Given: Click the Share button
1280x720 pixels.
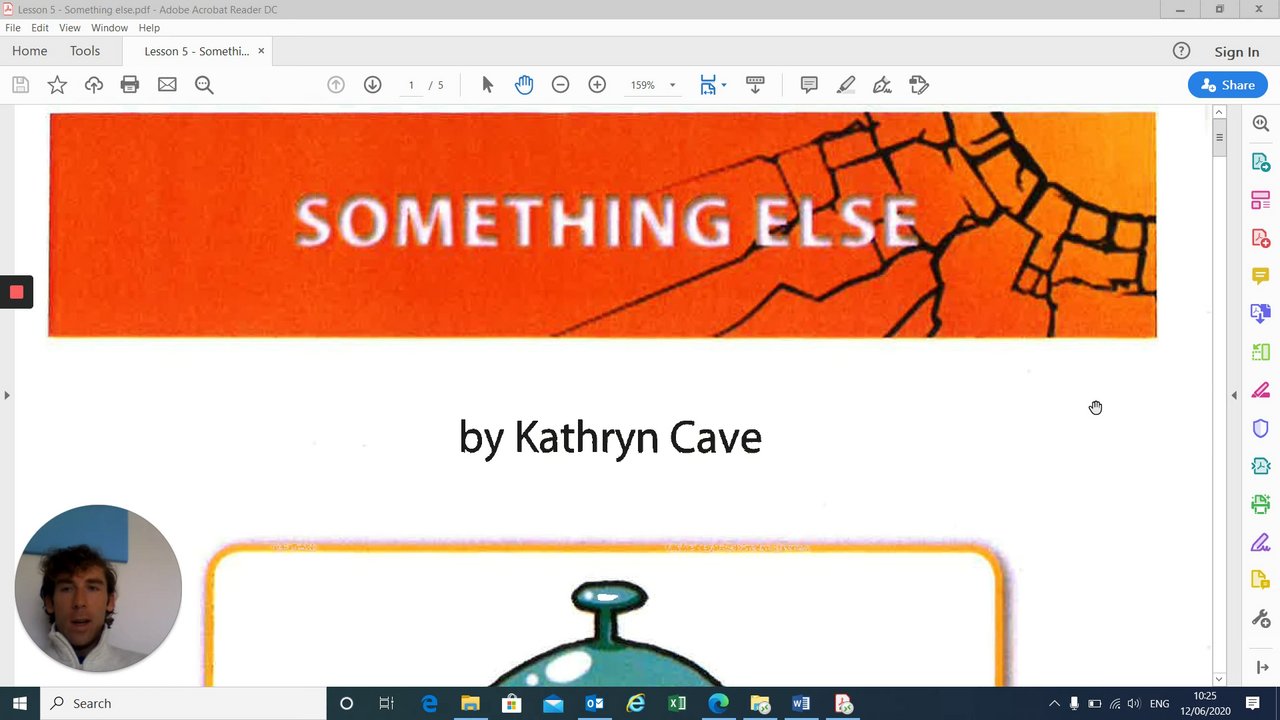Looking at the screenshot, I should [1228, 85].
